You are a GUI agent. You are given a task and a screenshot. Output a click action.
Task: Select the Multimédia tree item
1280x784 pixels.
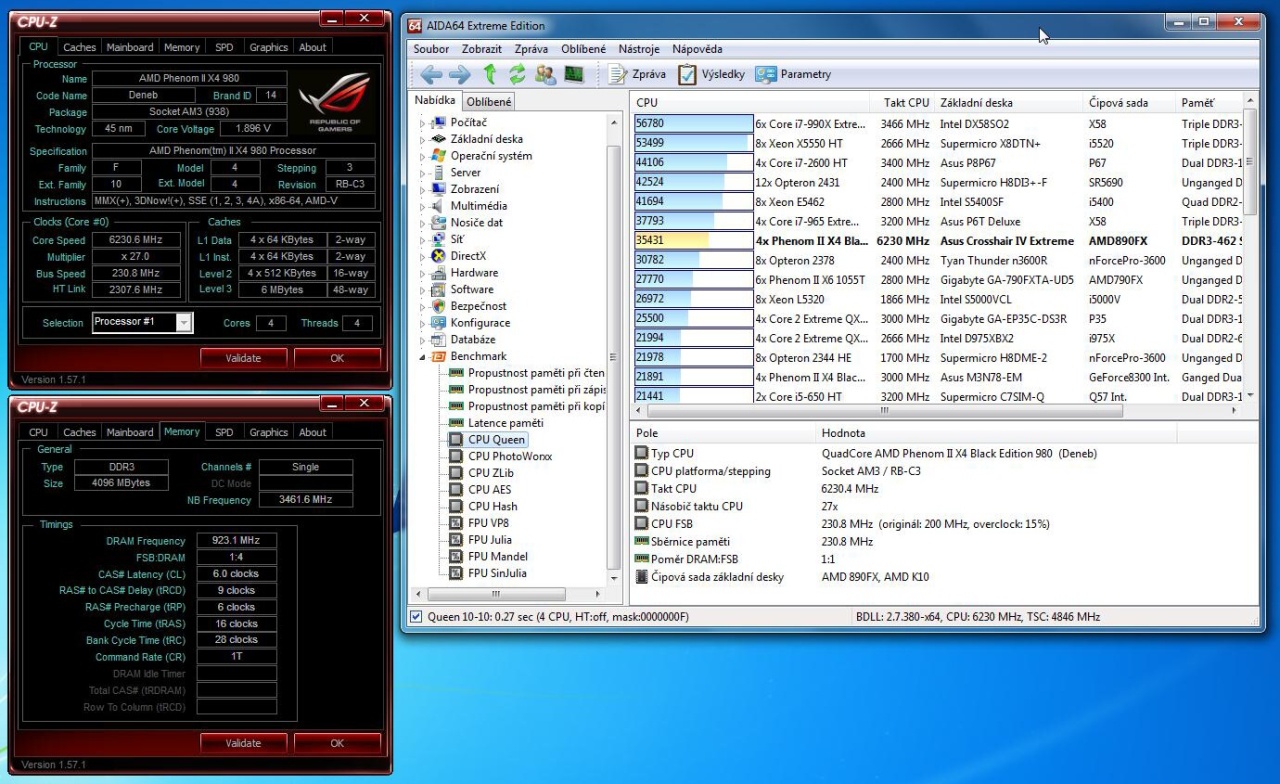pyautogui.click(x=478, y=206)
